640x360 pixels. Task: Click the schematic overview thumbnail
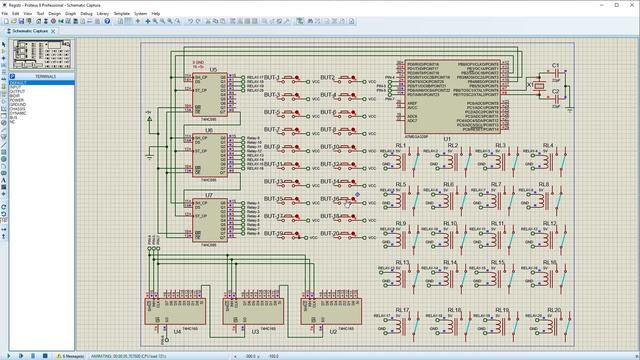pos(42,54)
